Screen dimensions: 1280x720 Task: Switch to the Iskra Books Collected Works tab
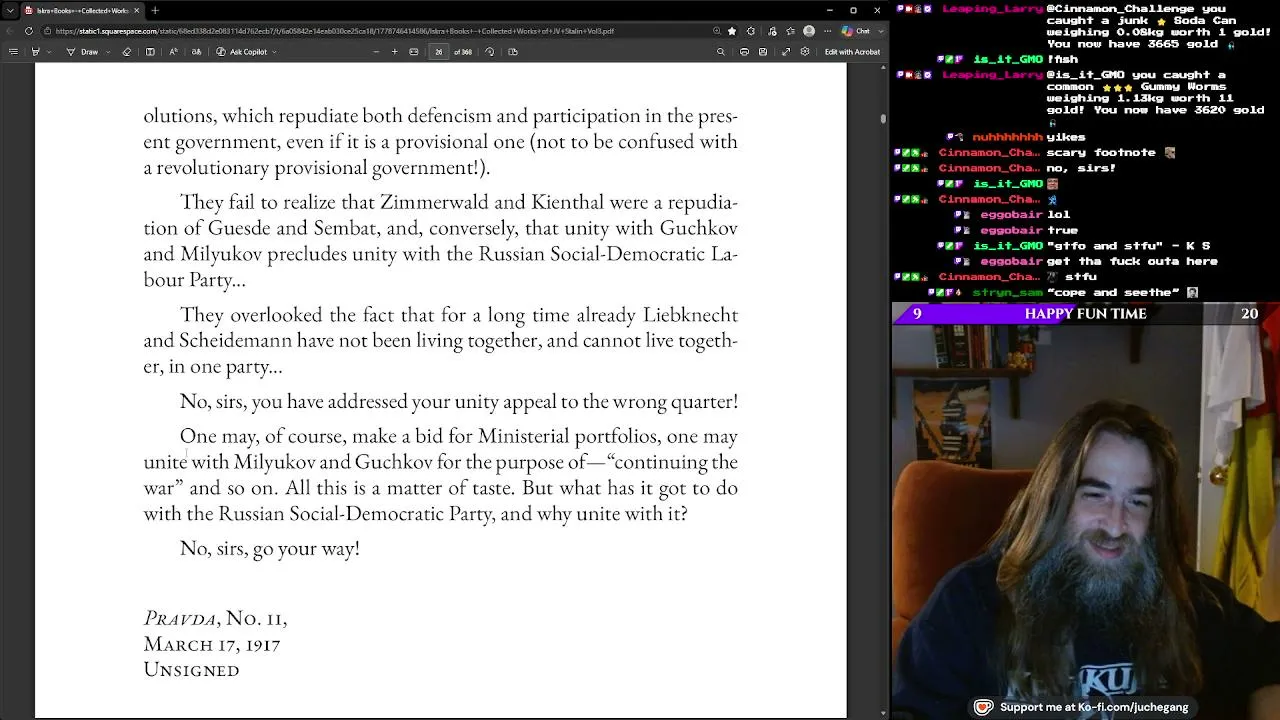[80, 10]
